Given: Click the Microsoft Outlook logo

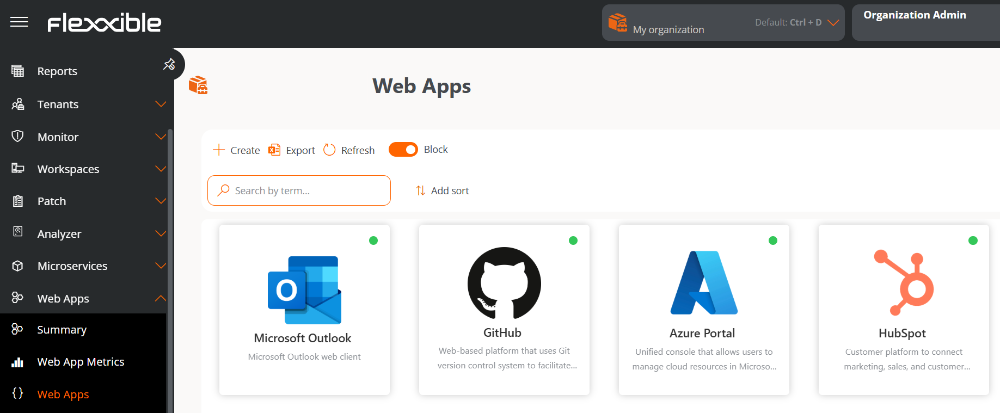Looking at the screenshot, I should [x=304, y=290].
